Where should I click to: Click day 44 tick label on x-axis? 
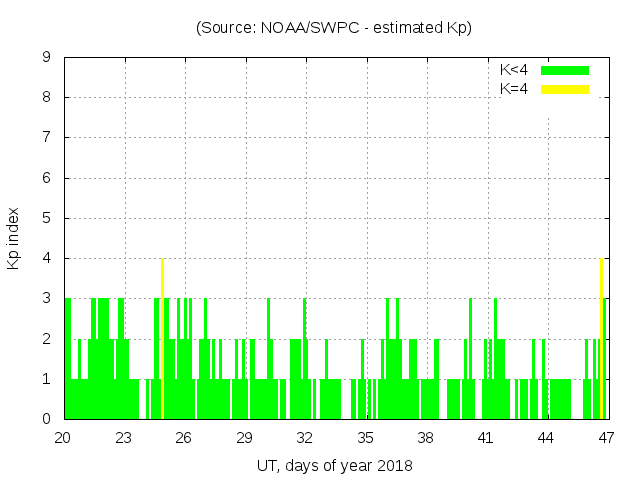click(x=546, y=438)
